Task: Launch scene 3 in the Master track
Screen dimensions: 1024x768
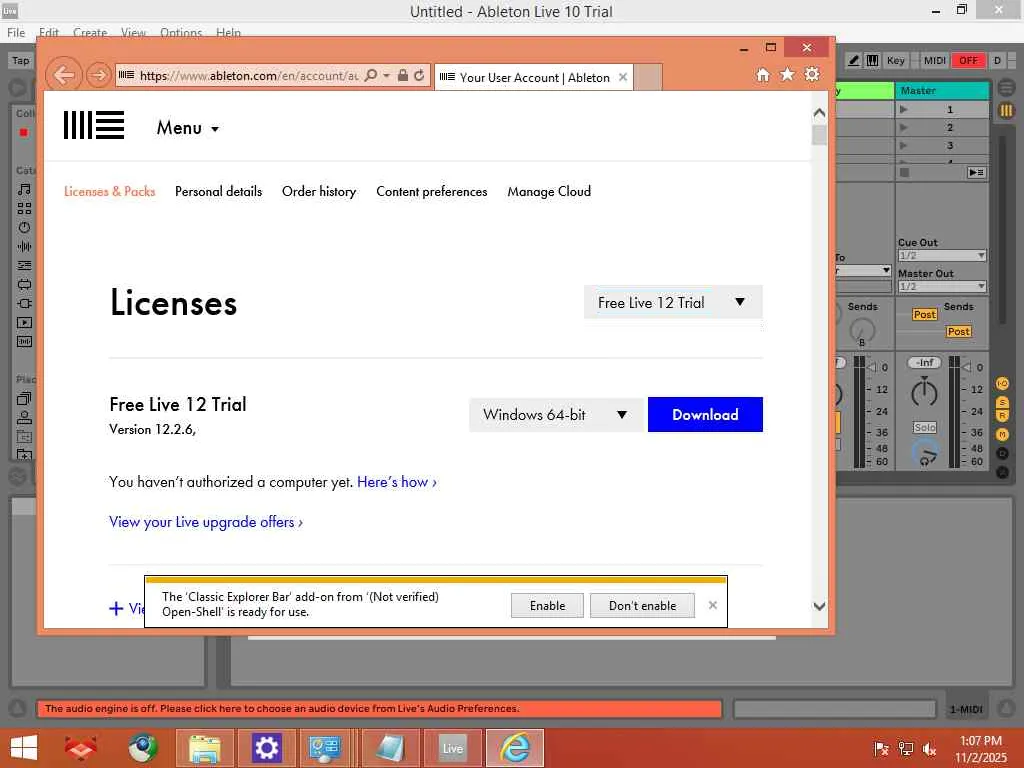Action: (904, 145)
